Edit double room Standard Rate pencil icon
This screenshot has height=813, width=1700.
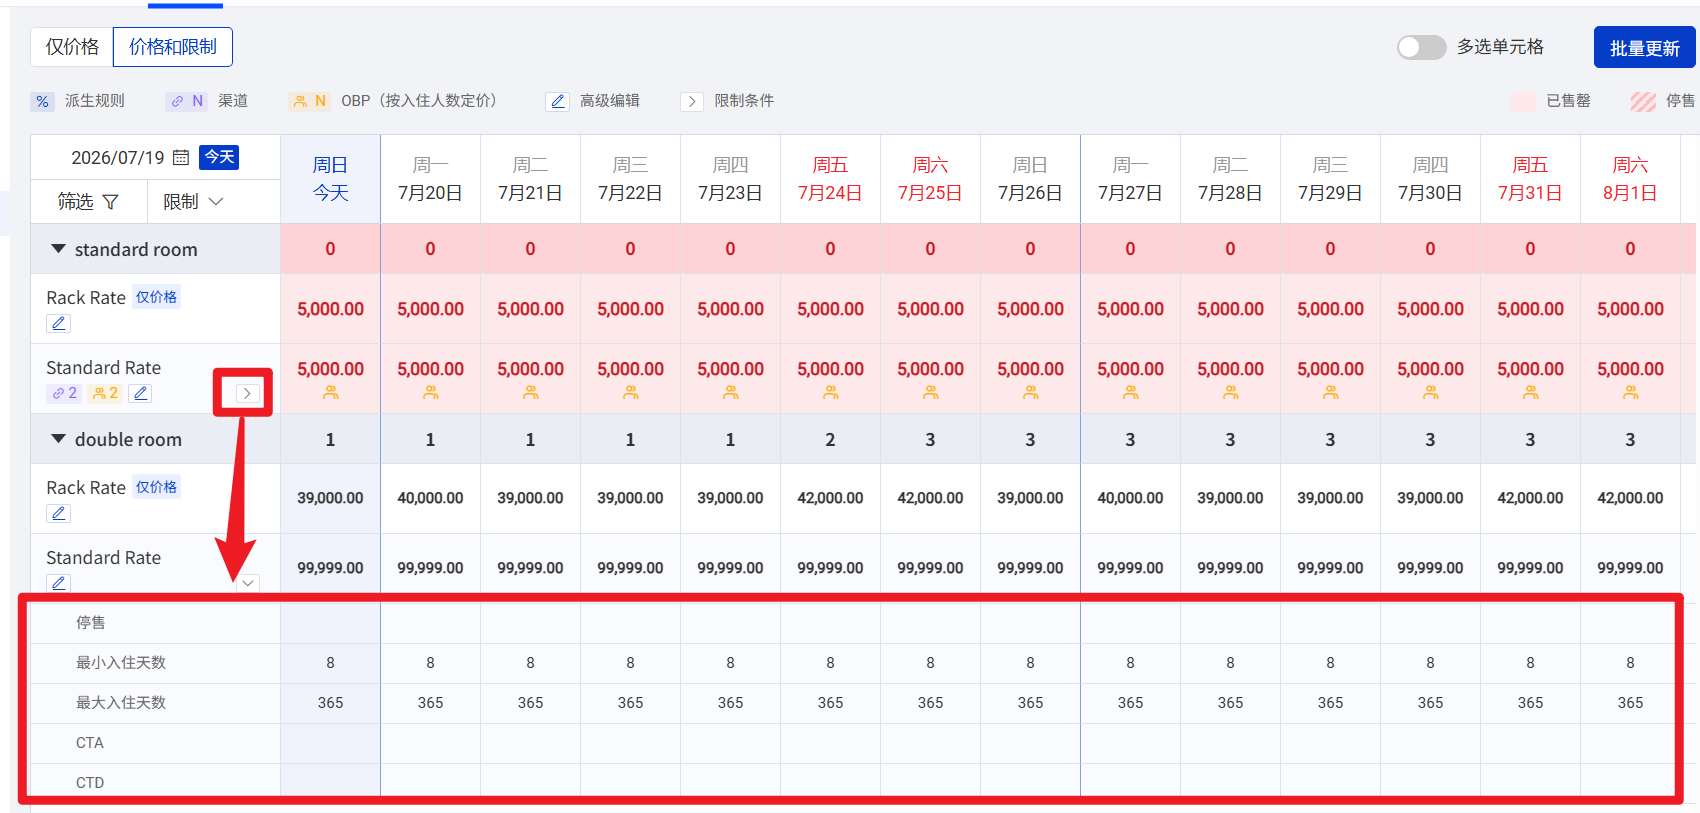pos(59,583)
